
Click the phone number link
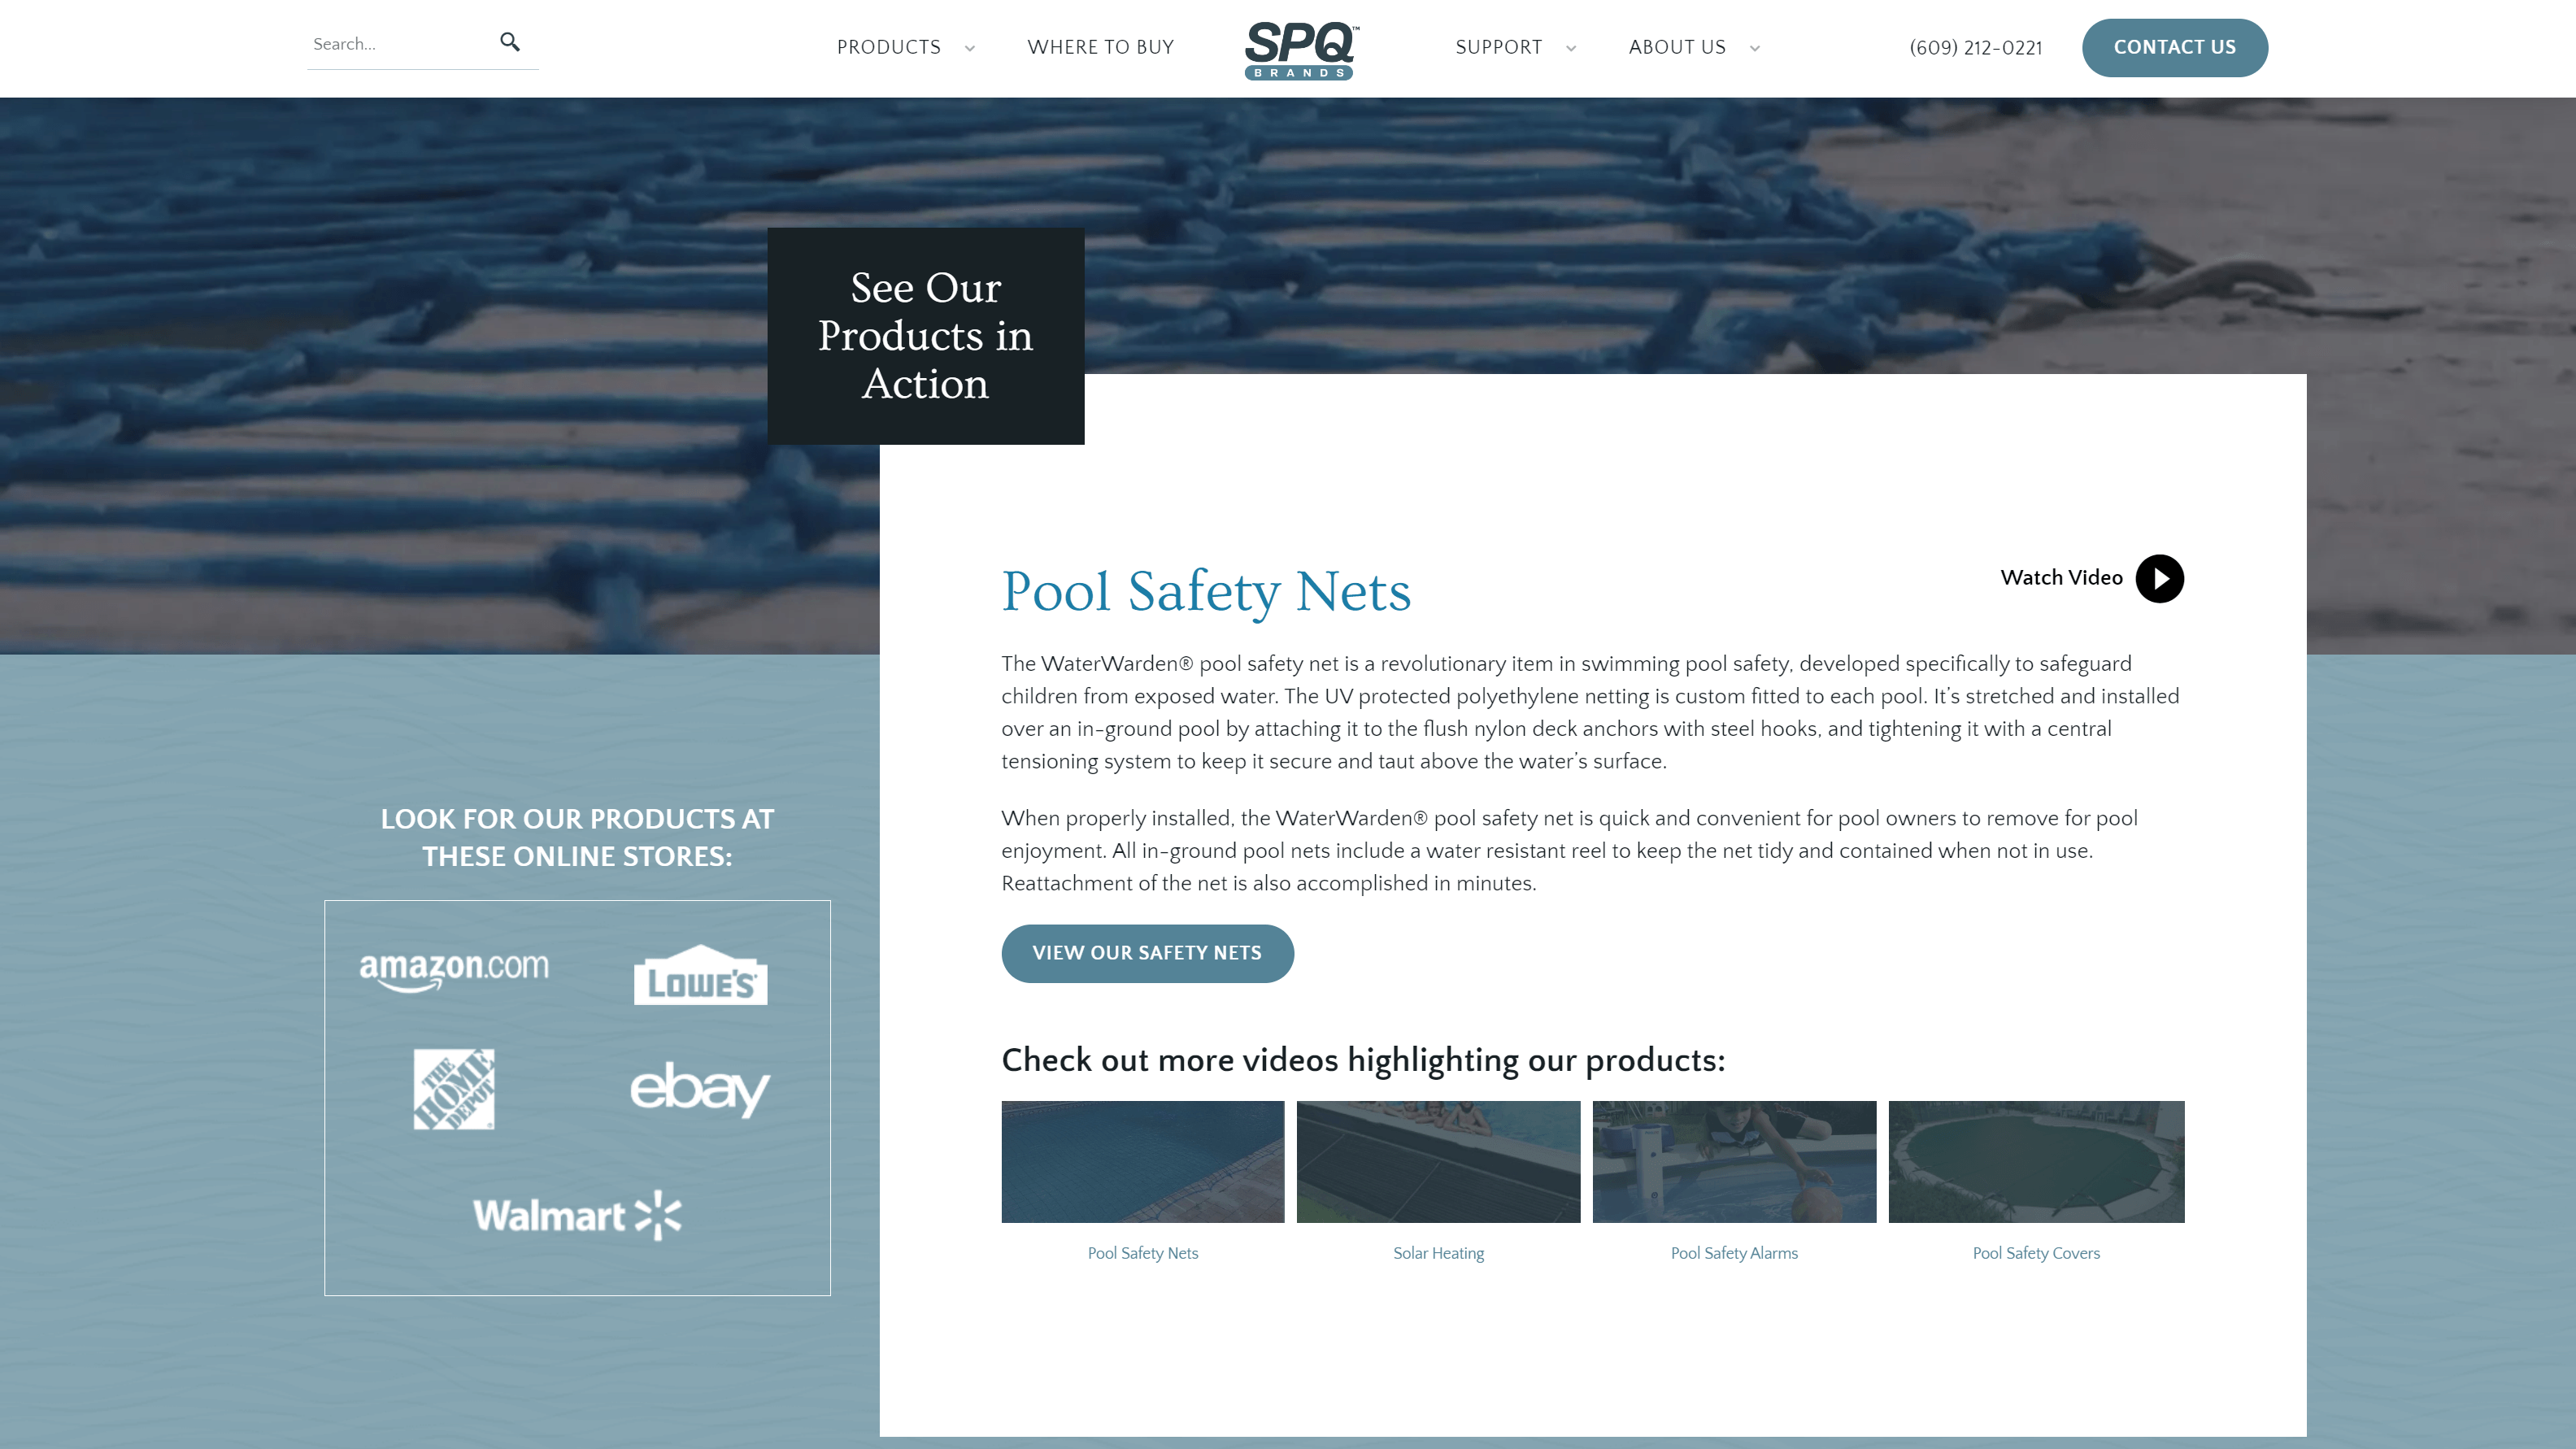[x=1976, y=48]
